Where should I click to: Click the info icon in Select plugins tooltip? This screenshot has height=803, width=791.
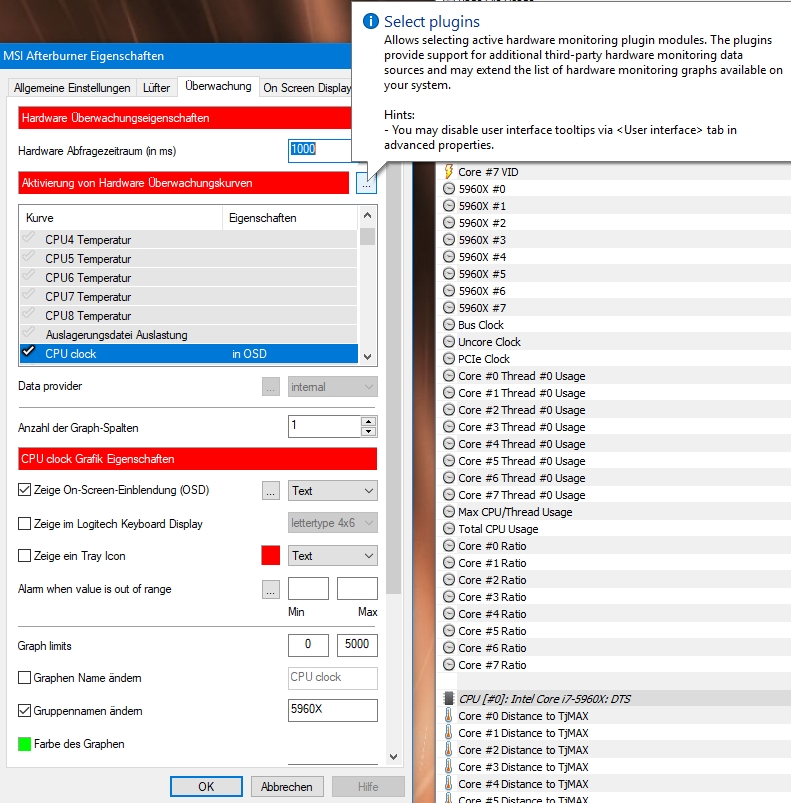point(371,21)
